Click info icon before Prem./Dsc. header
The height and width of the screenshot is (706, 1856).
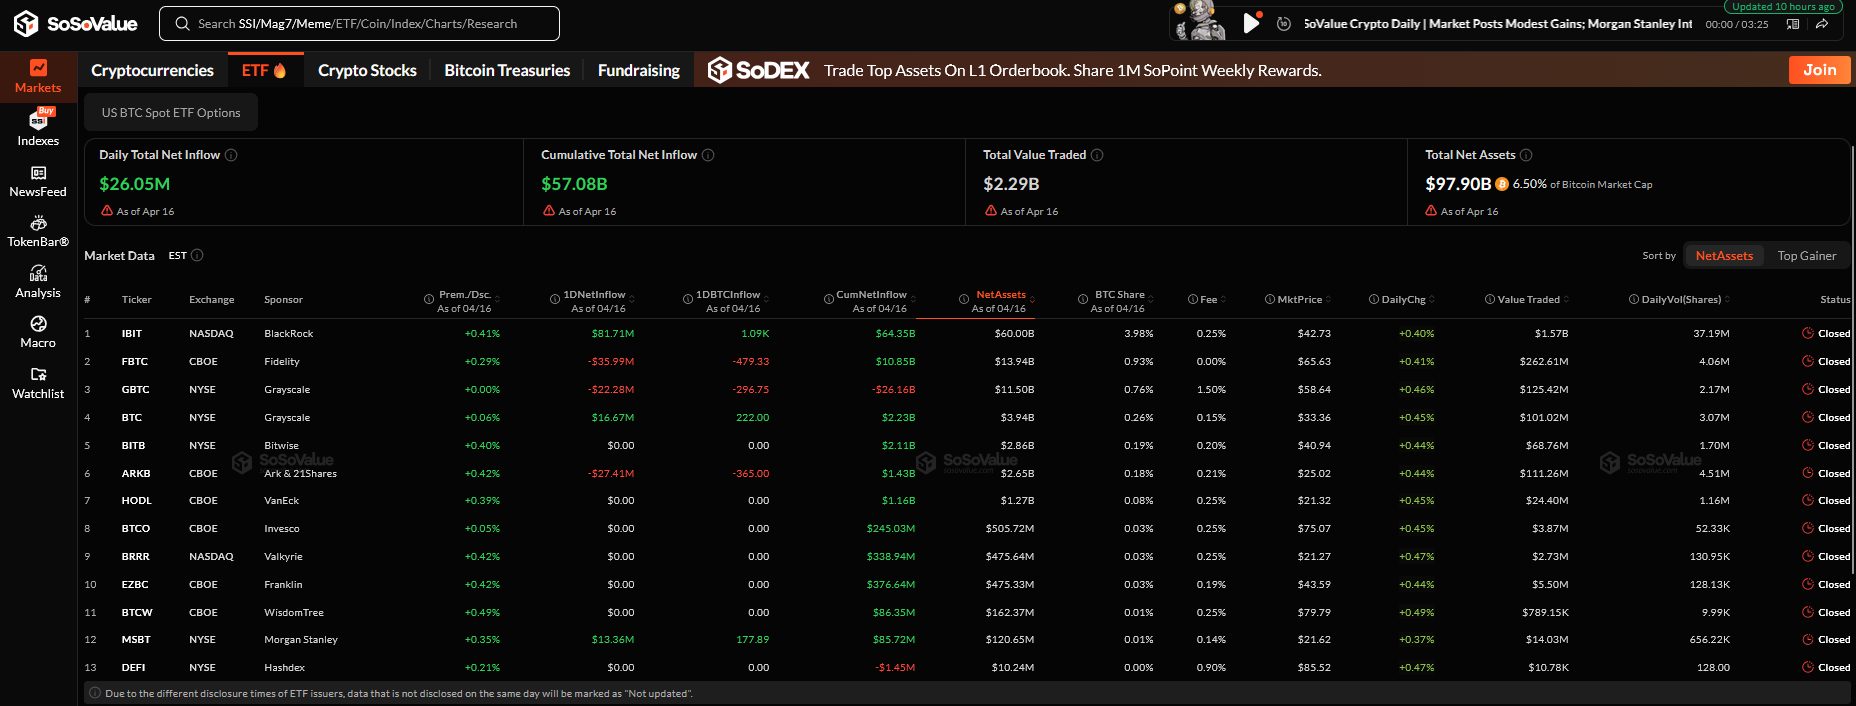pyautogui.click(x=429, y=299)
